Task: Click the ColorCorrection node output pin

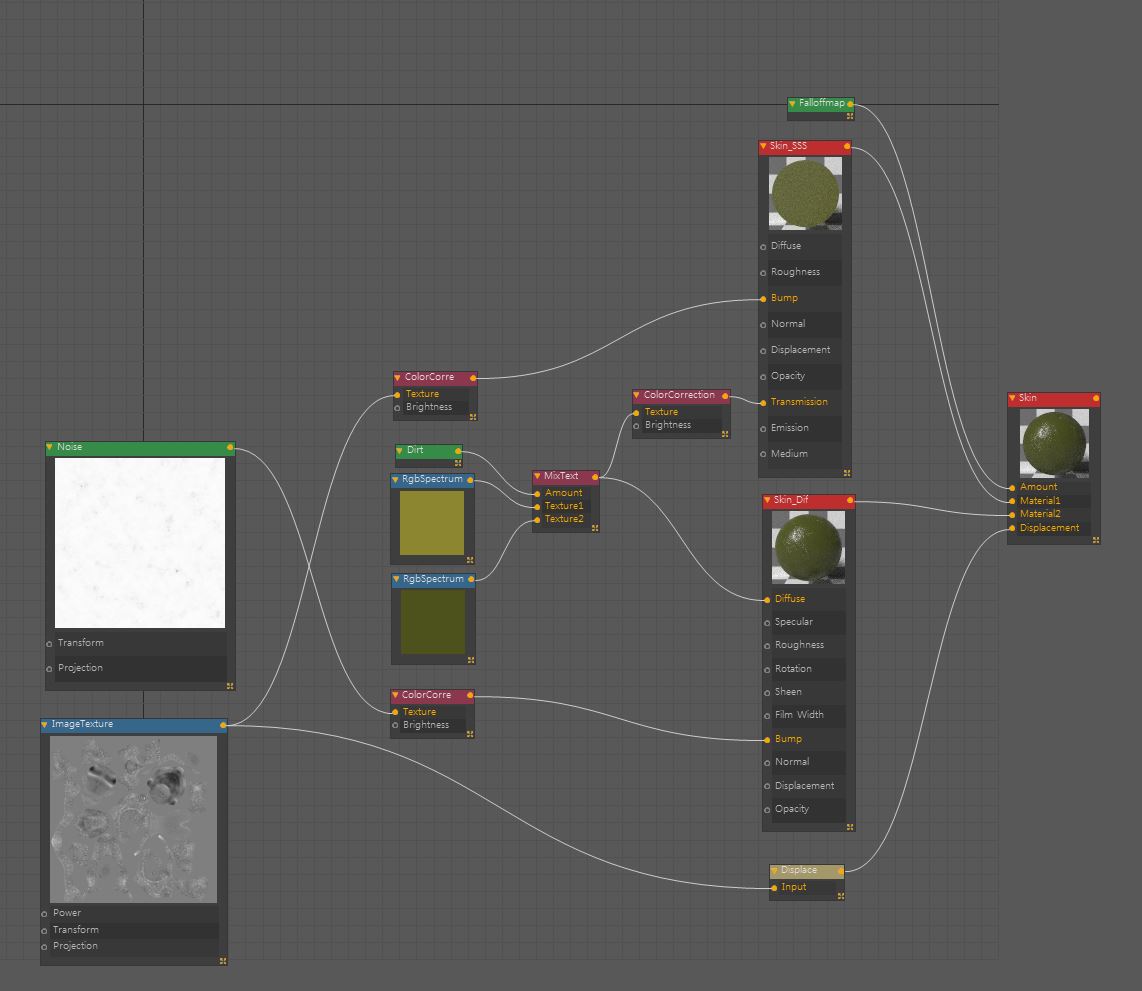Action: point(725,396)
